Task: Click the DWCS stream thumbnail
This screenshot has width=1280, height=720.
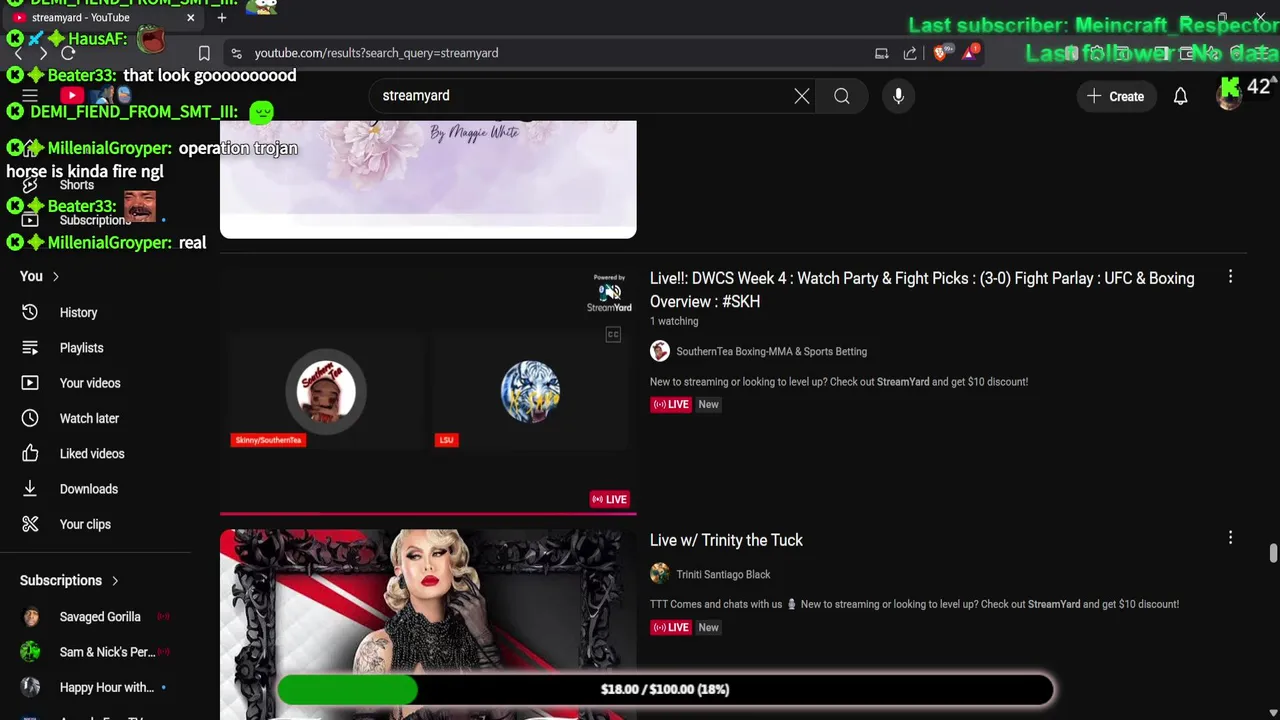Action: click(428, 390)
